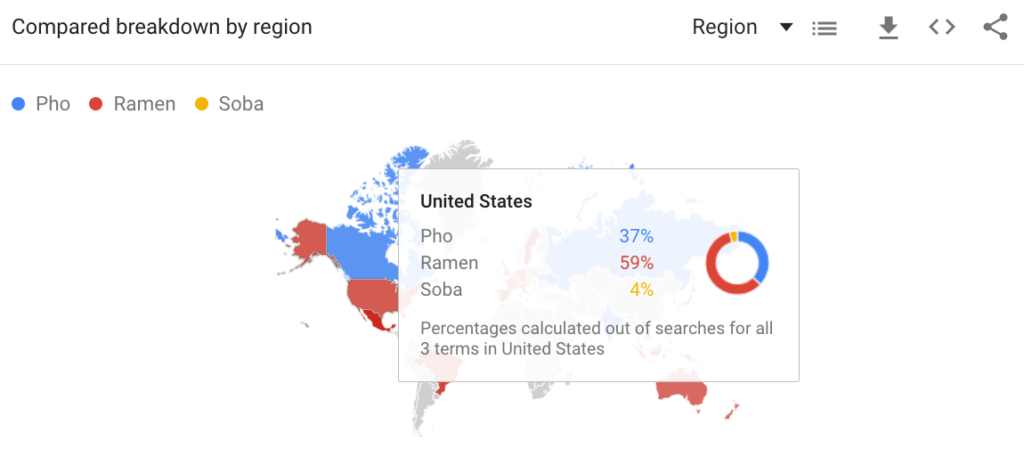Click the blue dot beside Pho
Image resolution: width=1024 pixels, height=449 pixels.
pos(18,104)
